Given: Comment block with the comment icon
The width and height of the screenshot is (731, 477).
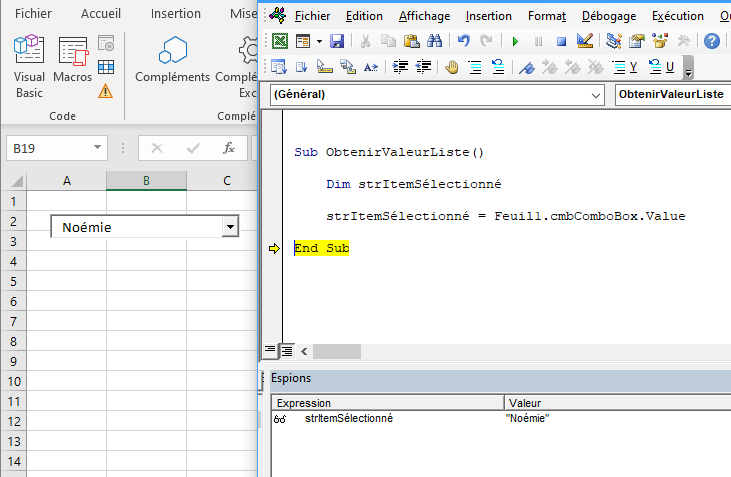Looking at the screenshot, I should 475,67.
